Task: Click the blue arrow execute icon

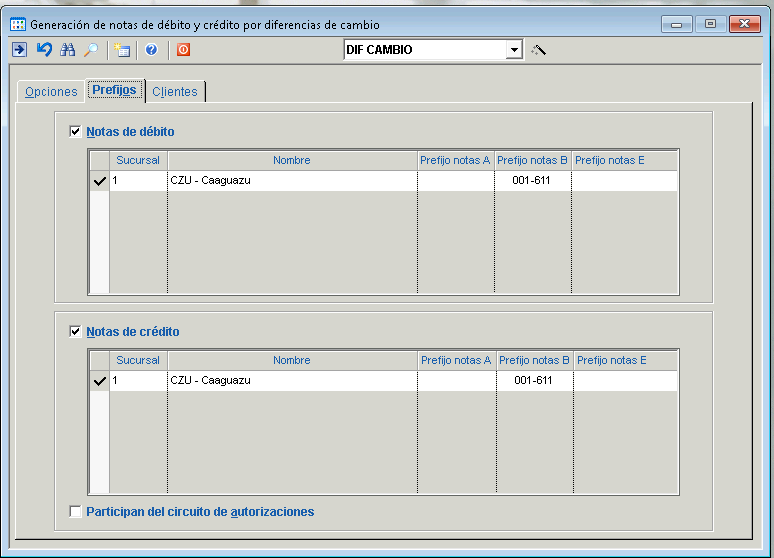Action: pyautogui.click(x=19, y=49)
